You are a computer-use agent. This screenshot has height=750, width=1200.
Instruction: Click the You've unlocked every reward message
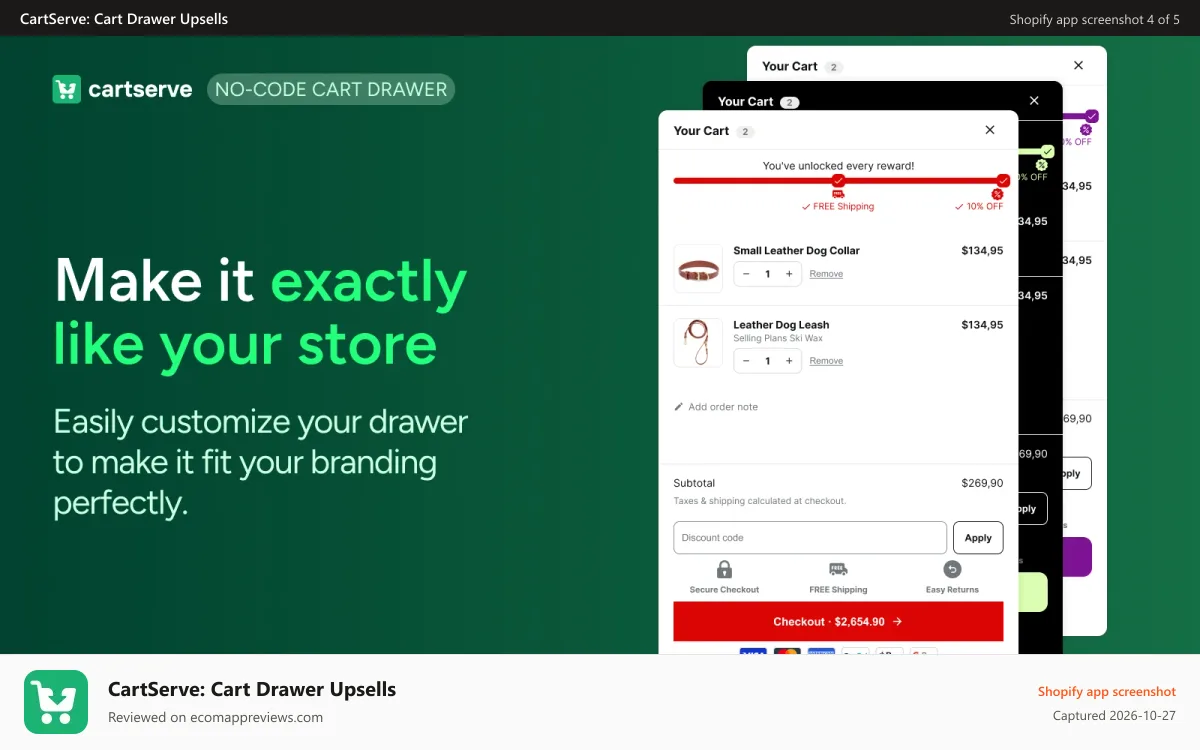click(838, 166)
